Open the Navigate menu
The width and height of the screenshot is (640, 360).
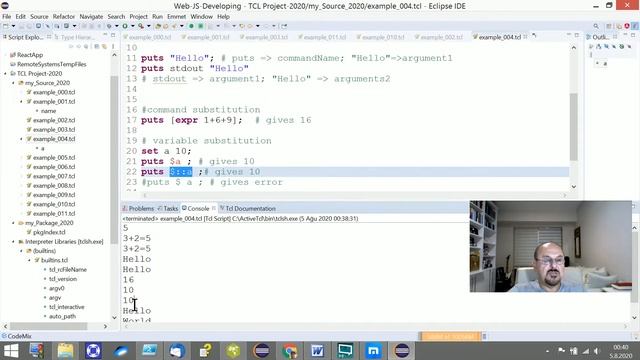coord(91,17)
